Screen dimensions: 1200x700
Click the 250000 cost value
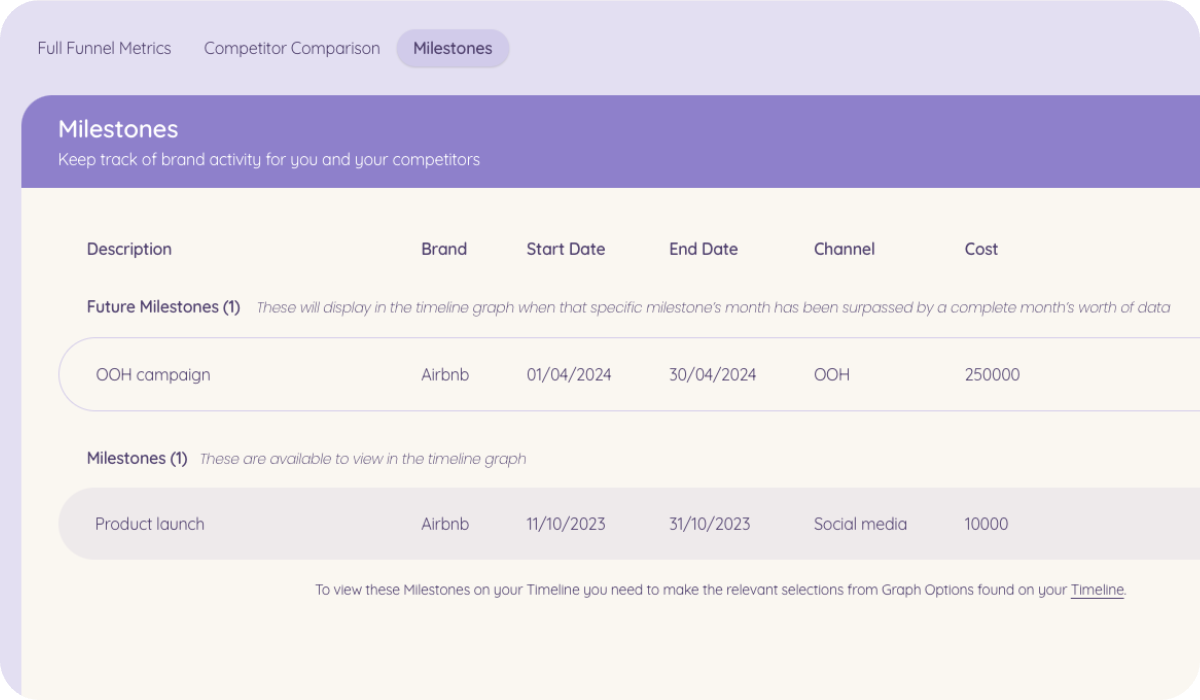(992, 375)
